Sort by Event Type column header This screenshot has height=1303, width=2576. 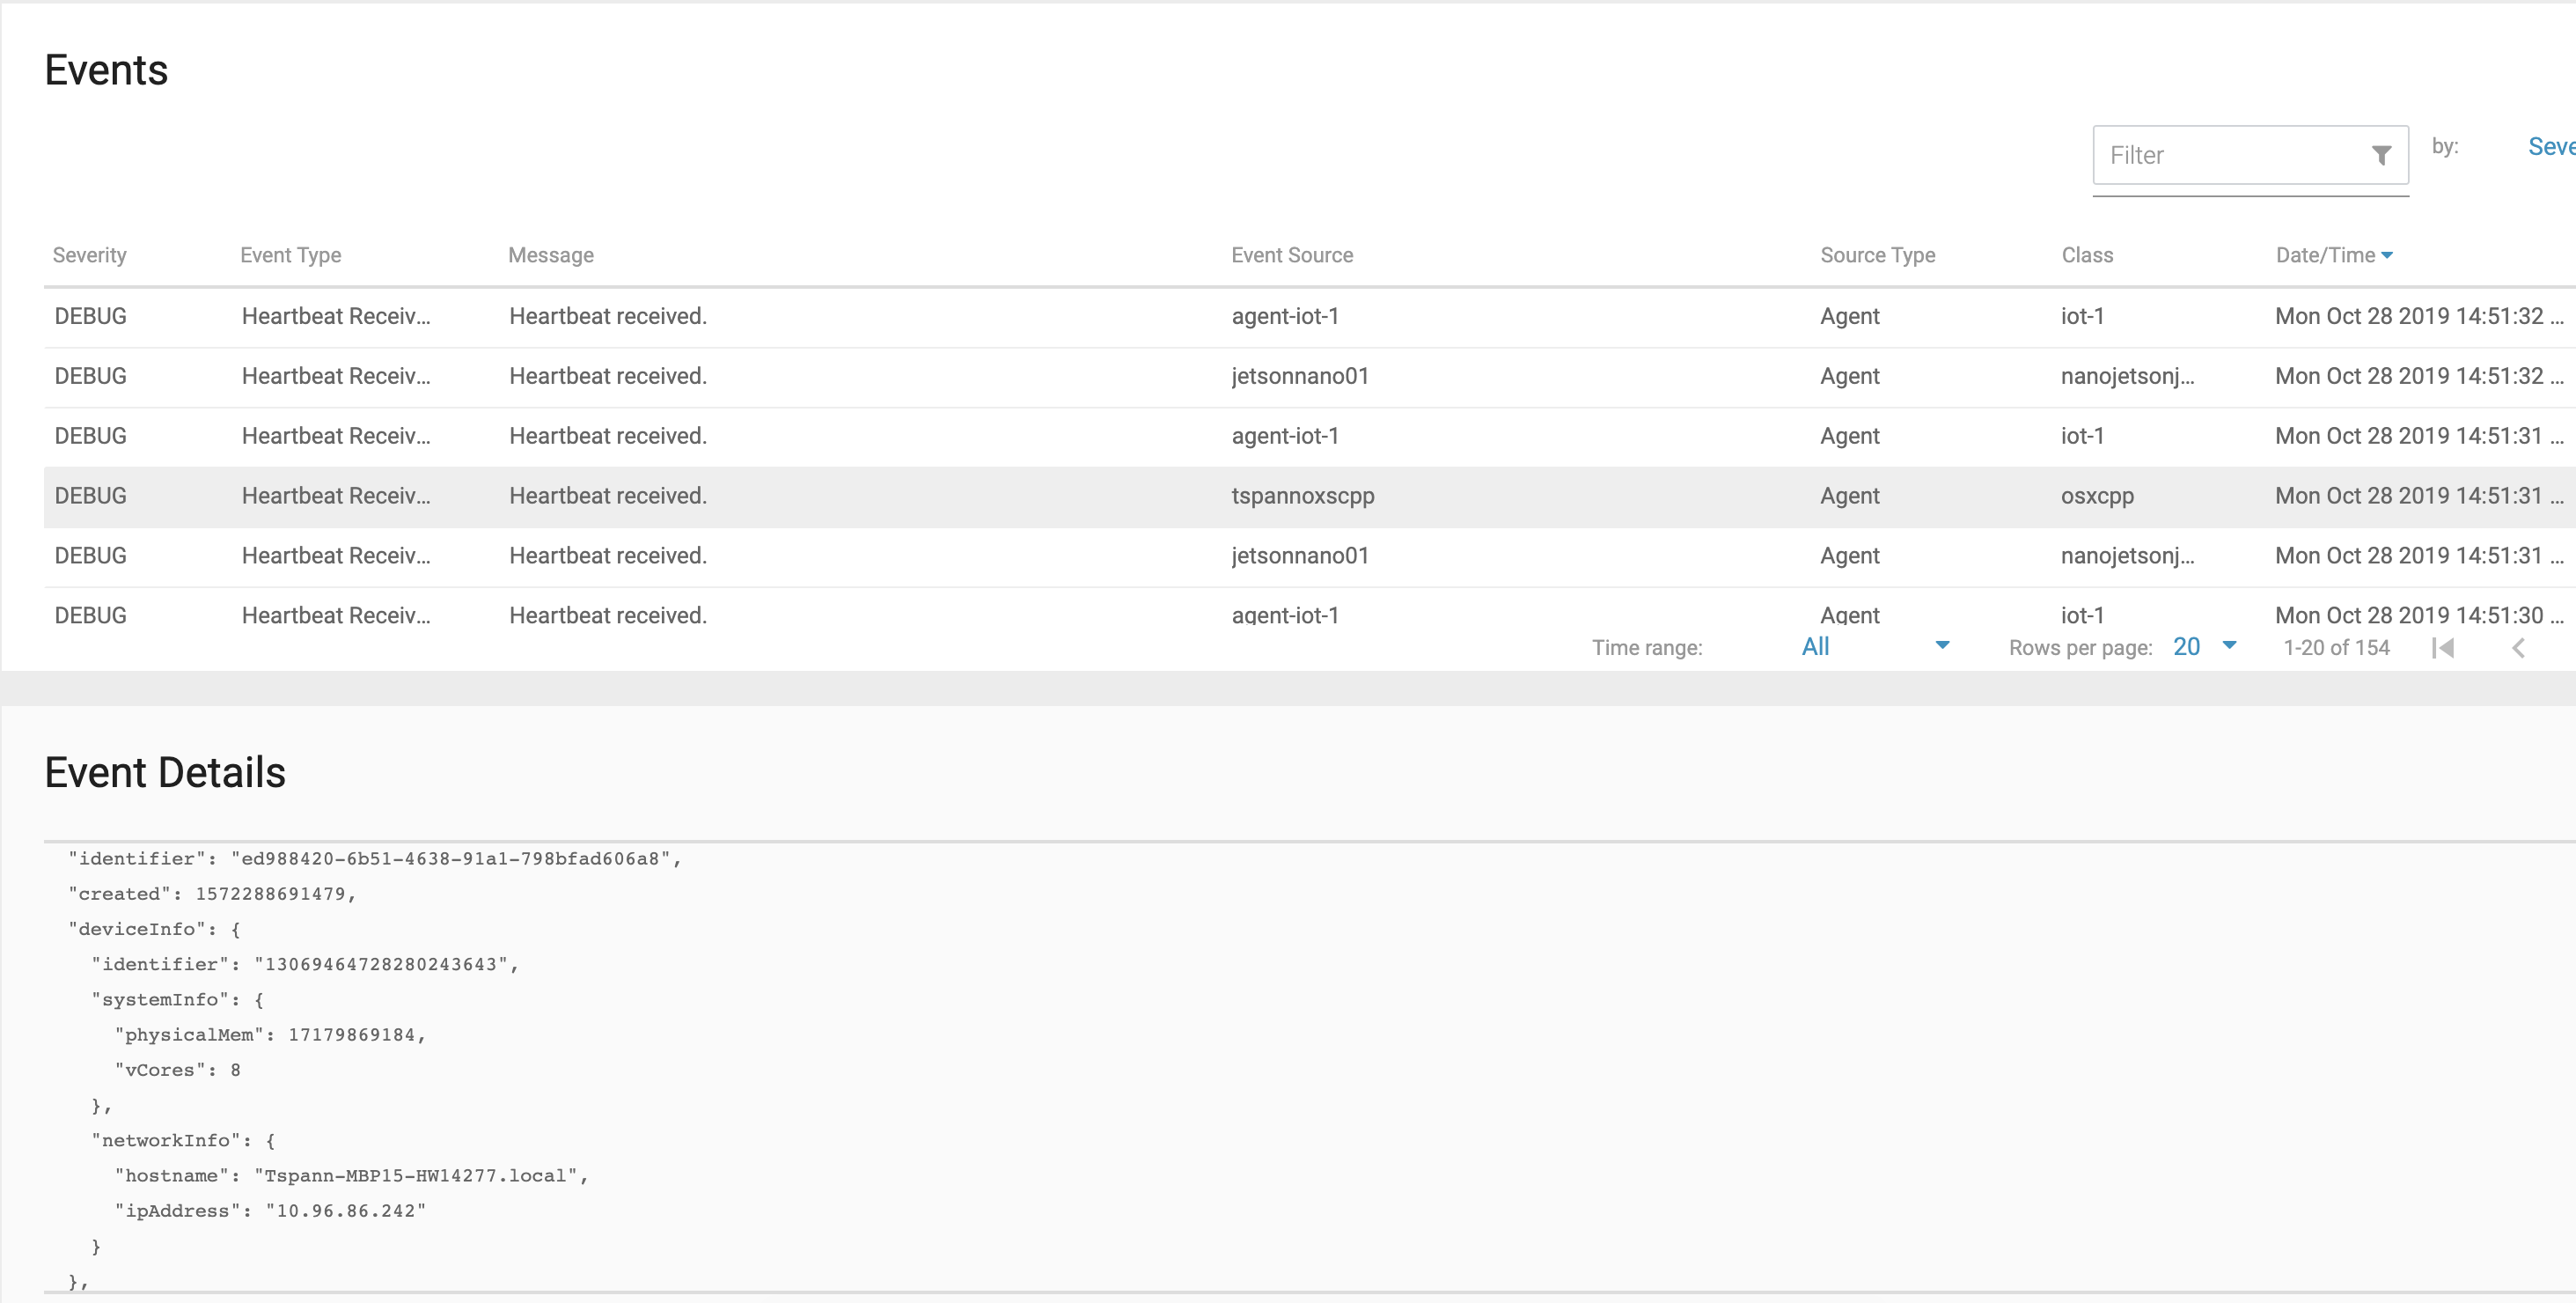coord(291,255)
